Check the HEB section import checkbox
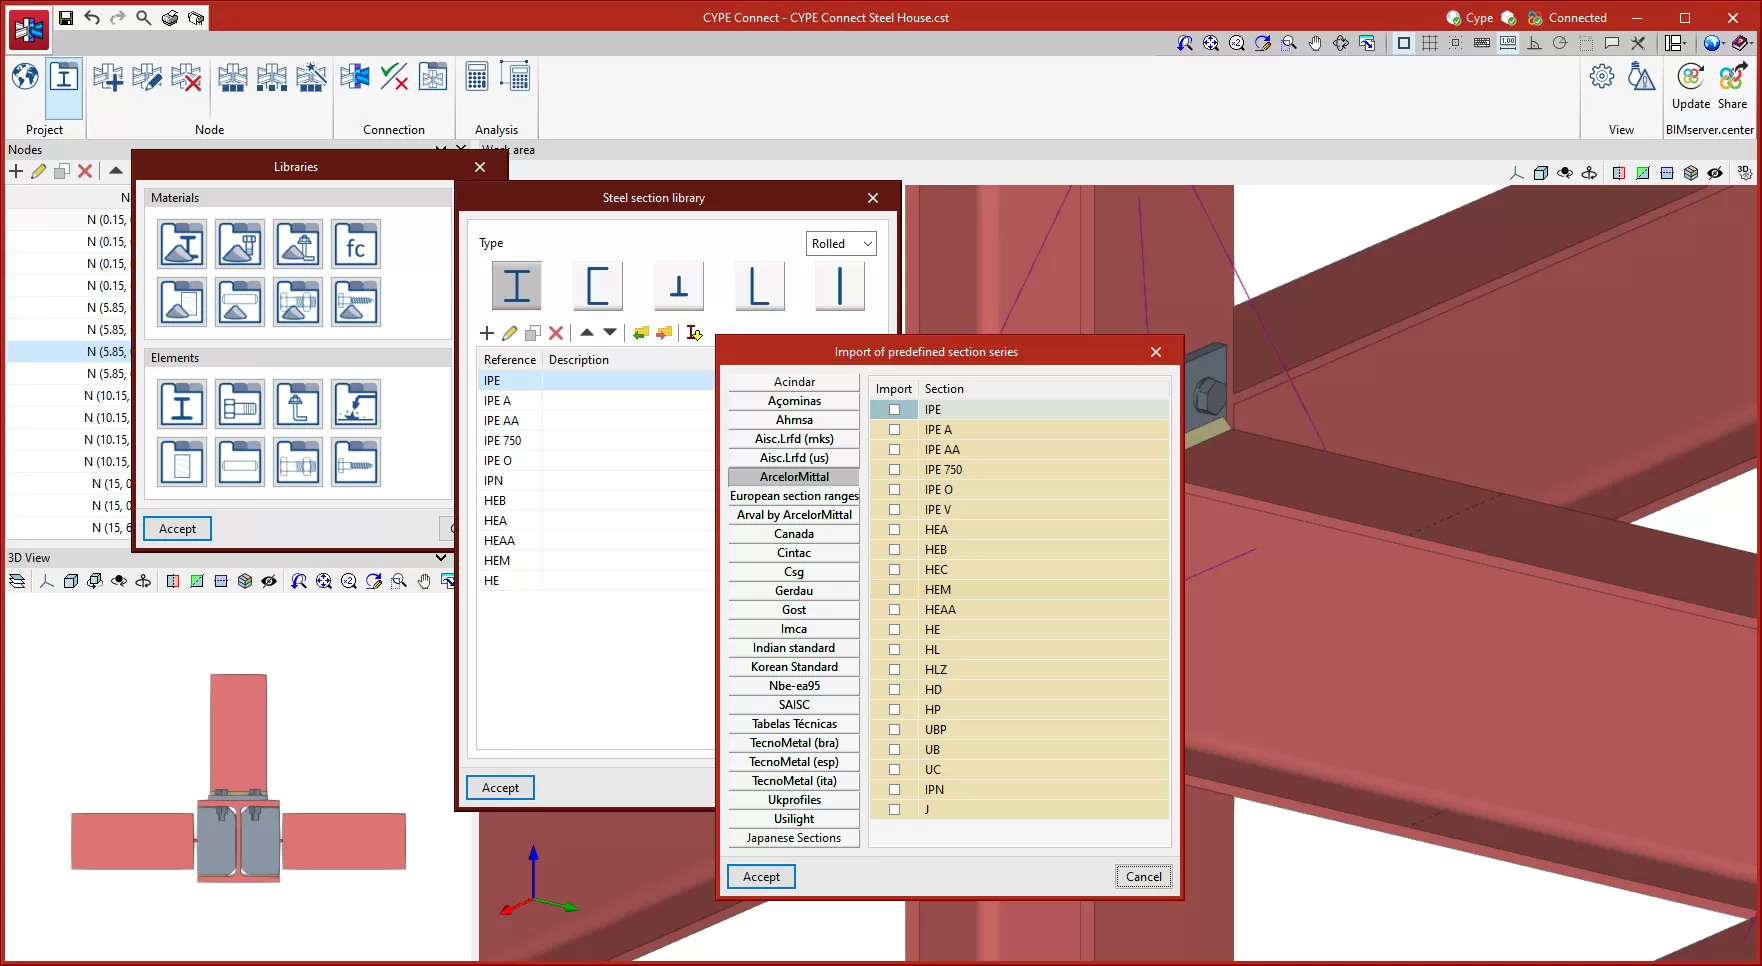This screenshot has height=966, width=1762. 894,550
